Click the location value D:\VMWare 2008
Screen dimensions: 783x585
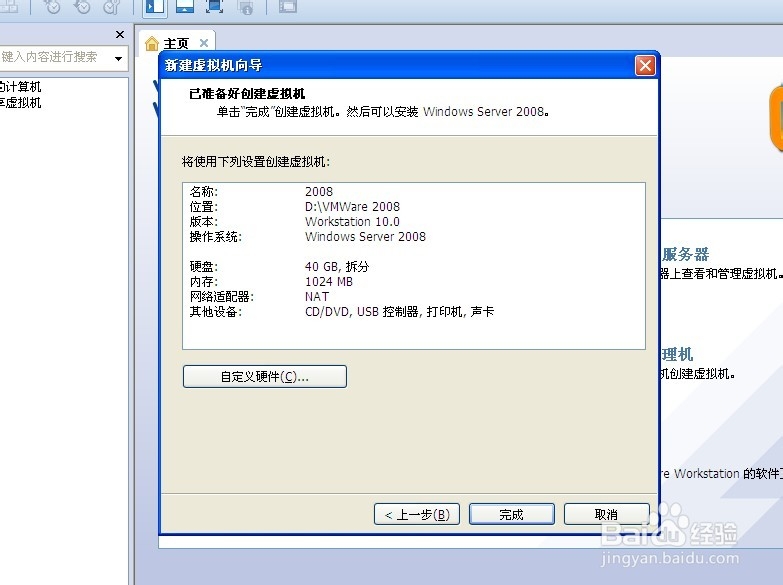(353, 207)
